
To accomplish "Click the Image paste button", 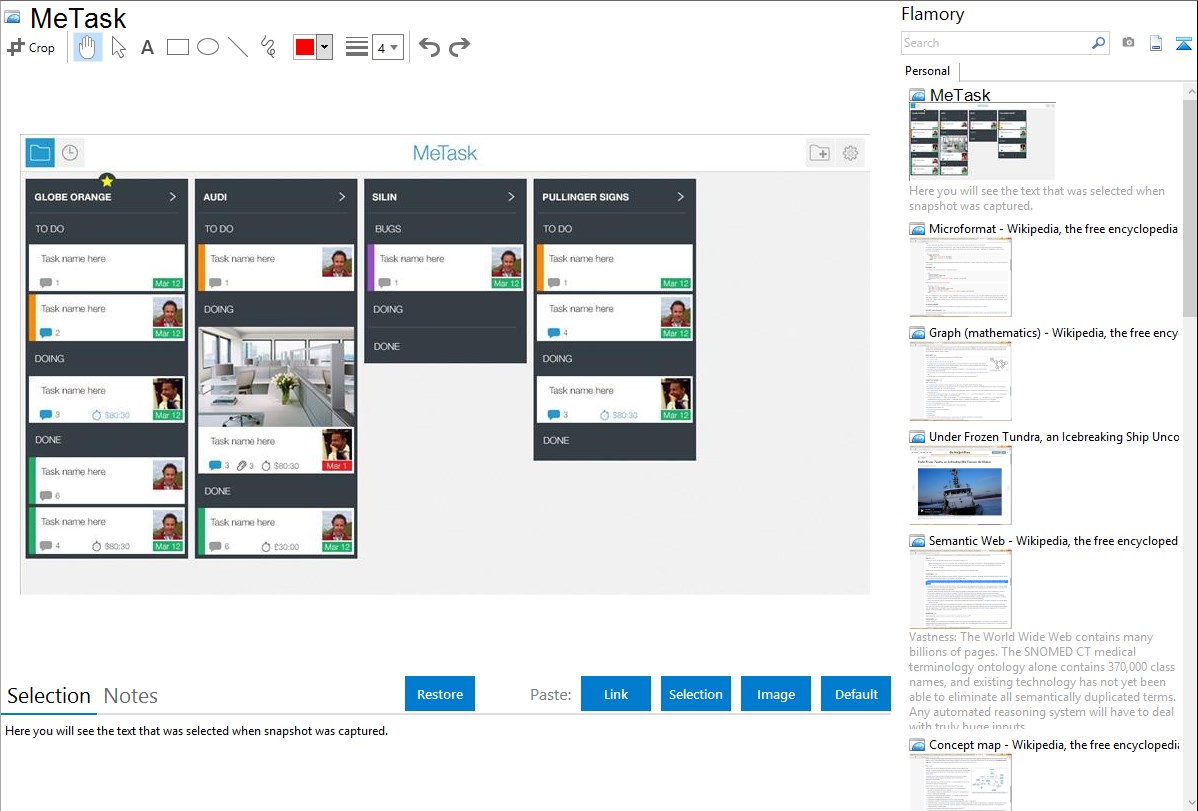I will [775, 694].
